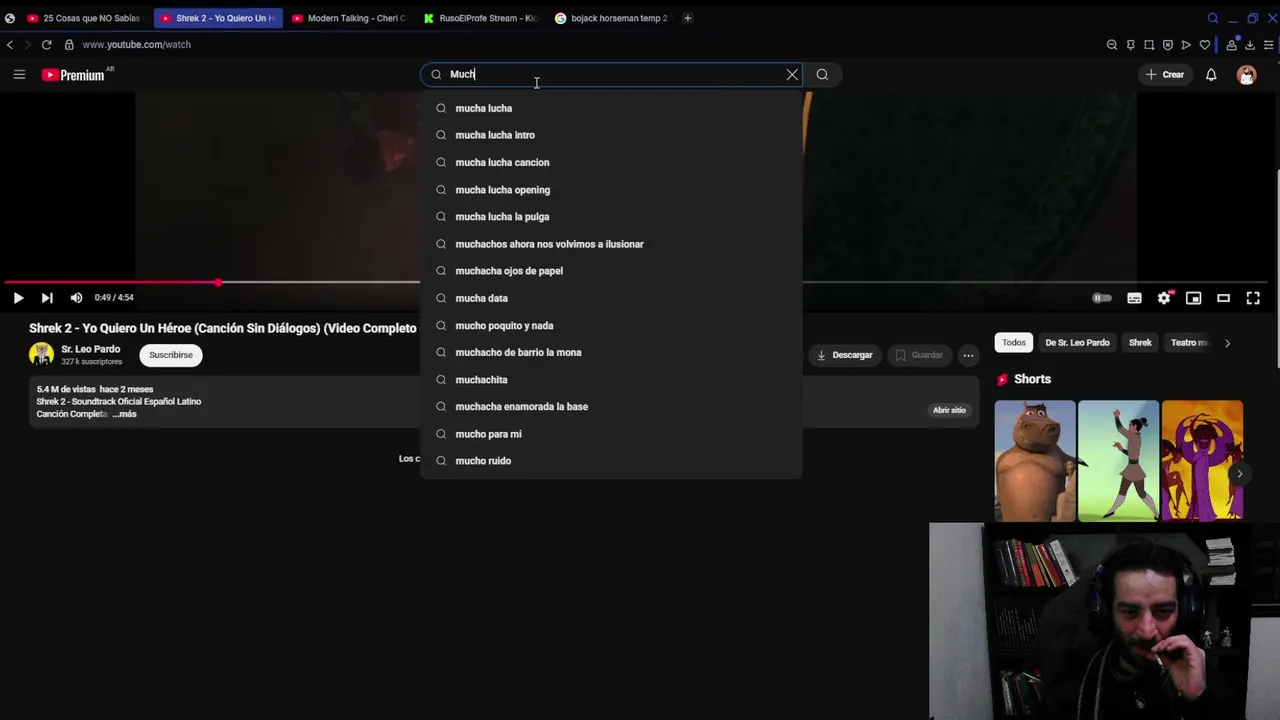
Task: Choose "muchacha enamorada la base" suggestion
Action: tap(611, 407)
